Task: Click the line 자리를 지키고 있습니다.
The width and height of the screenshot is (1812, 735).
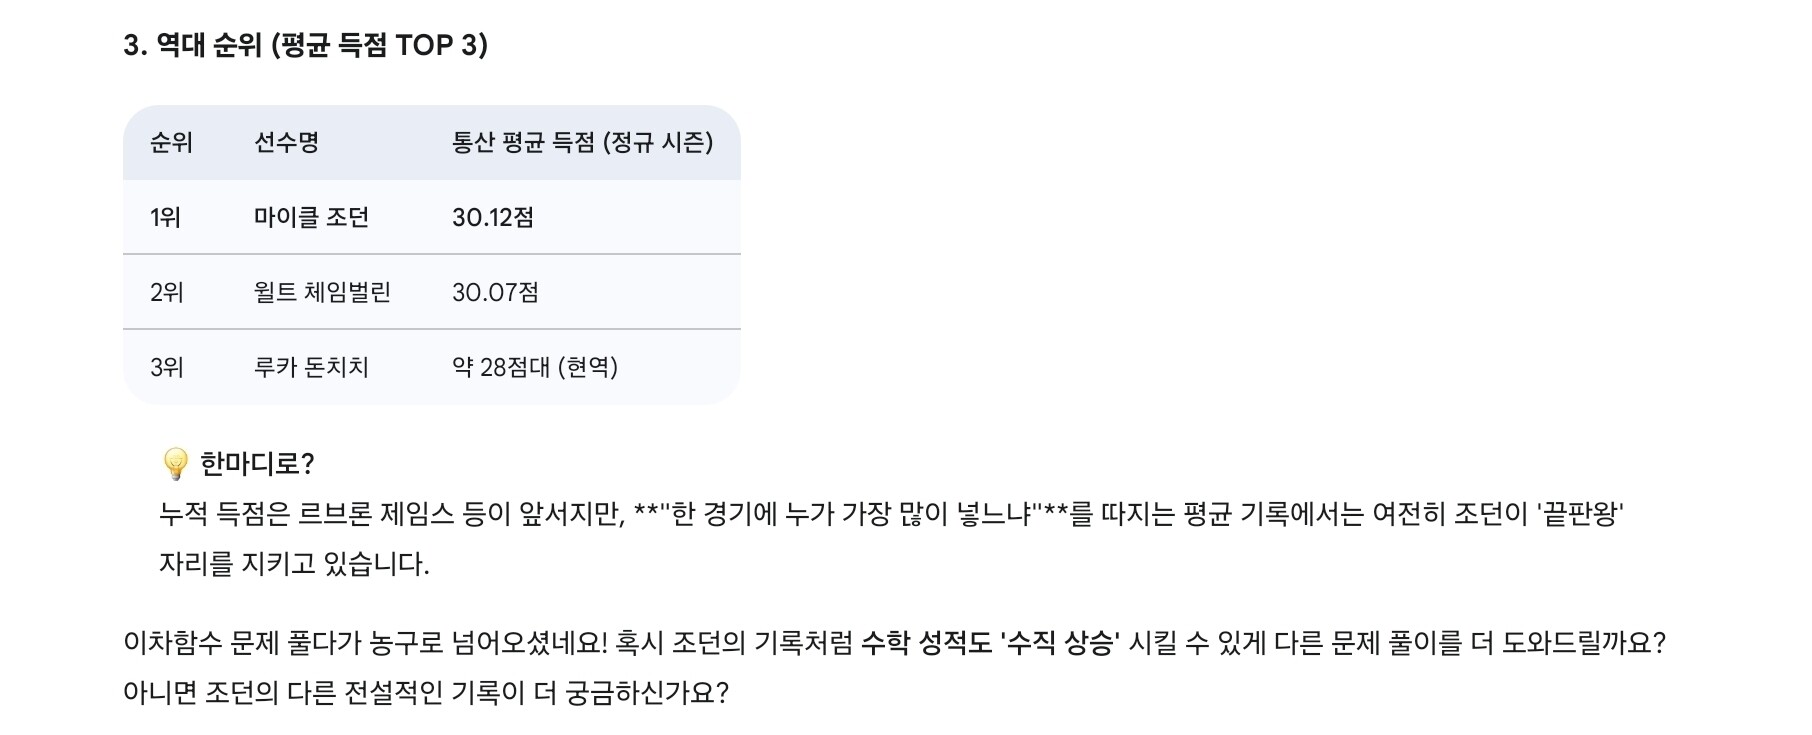Action: [x=294, y=564]
